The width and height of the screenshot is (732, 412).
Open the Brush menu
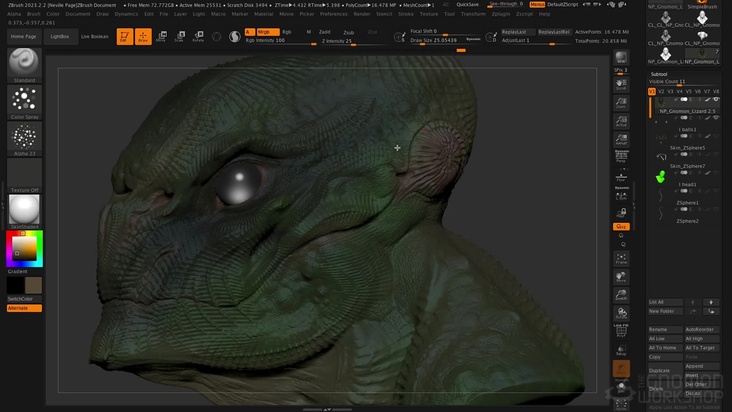click(34, 14)
